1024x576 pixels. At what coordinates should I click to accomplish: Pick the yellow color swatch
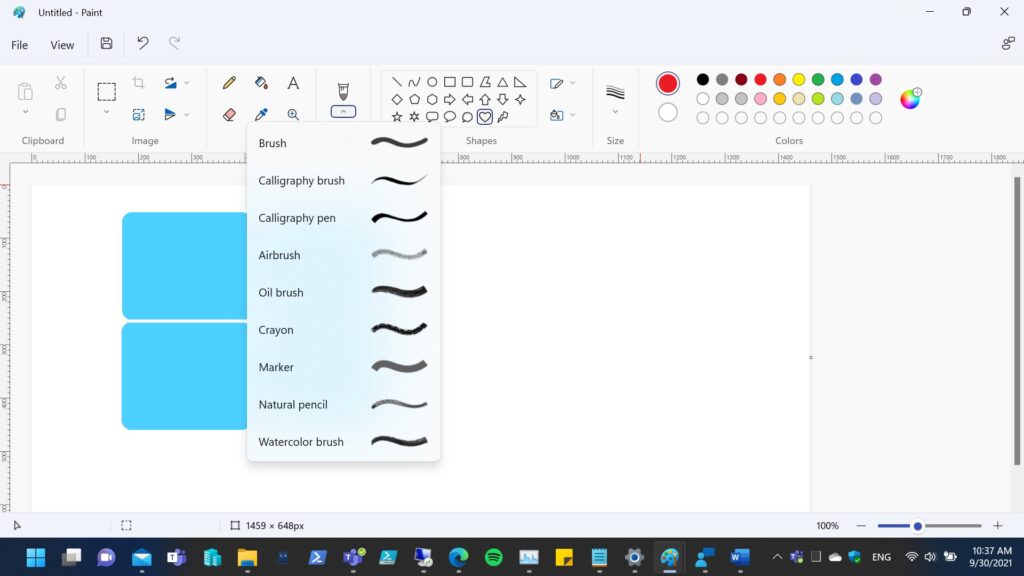coord(799,80)
